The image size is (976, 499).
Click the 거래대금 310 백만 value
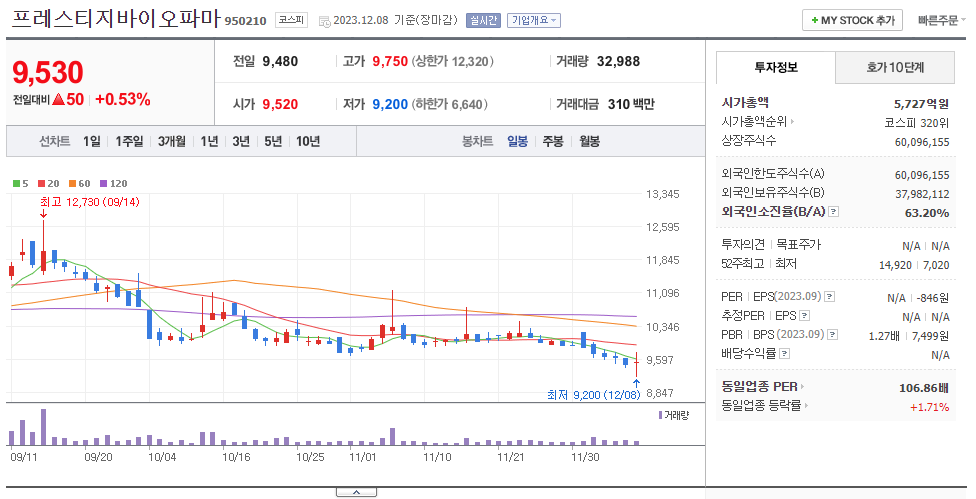[x=631, y=105]
